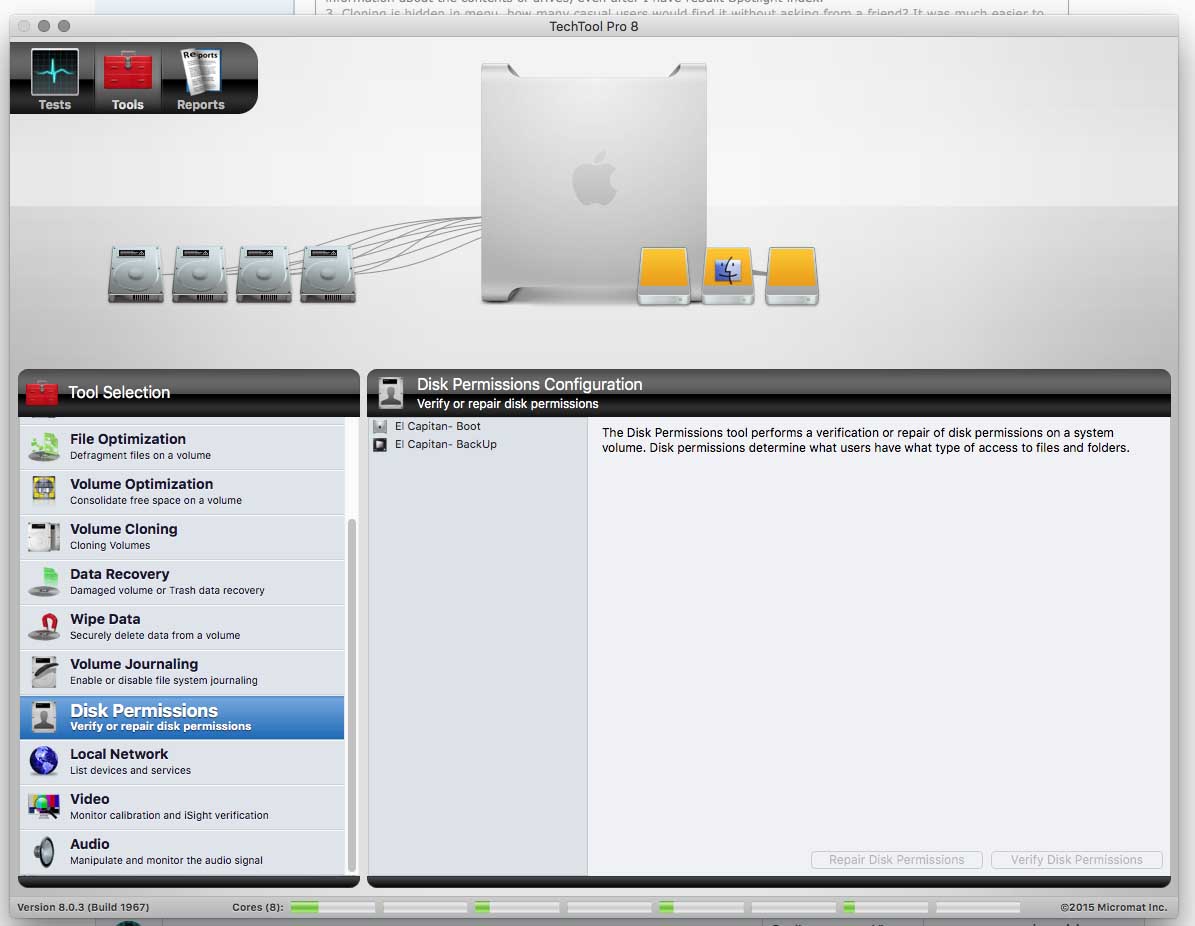The image size is (1195, 926).
Task: Click the fifth core activity bar
Action: (701, 907)
